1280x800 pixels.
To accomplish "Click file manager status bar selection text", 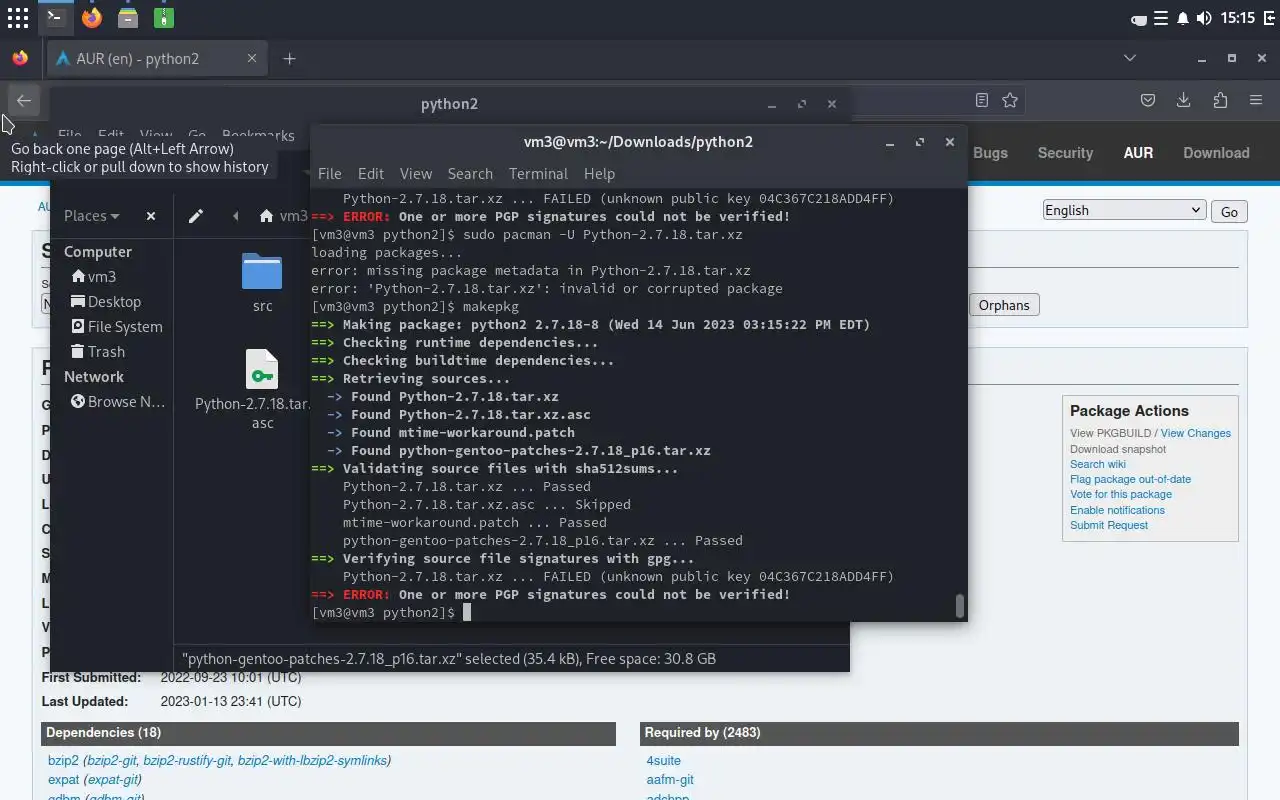I will click(449, 659).
